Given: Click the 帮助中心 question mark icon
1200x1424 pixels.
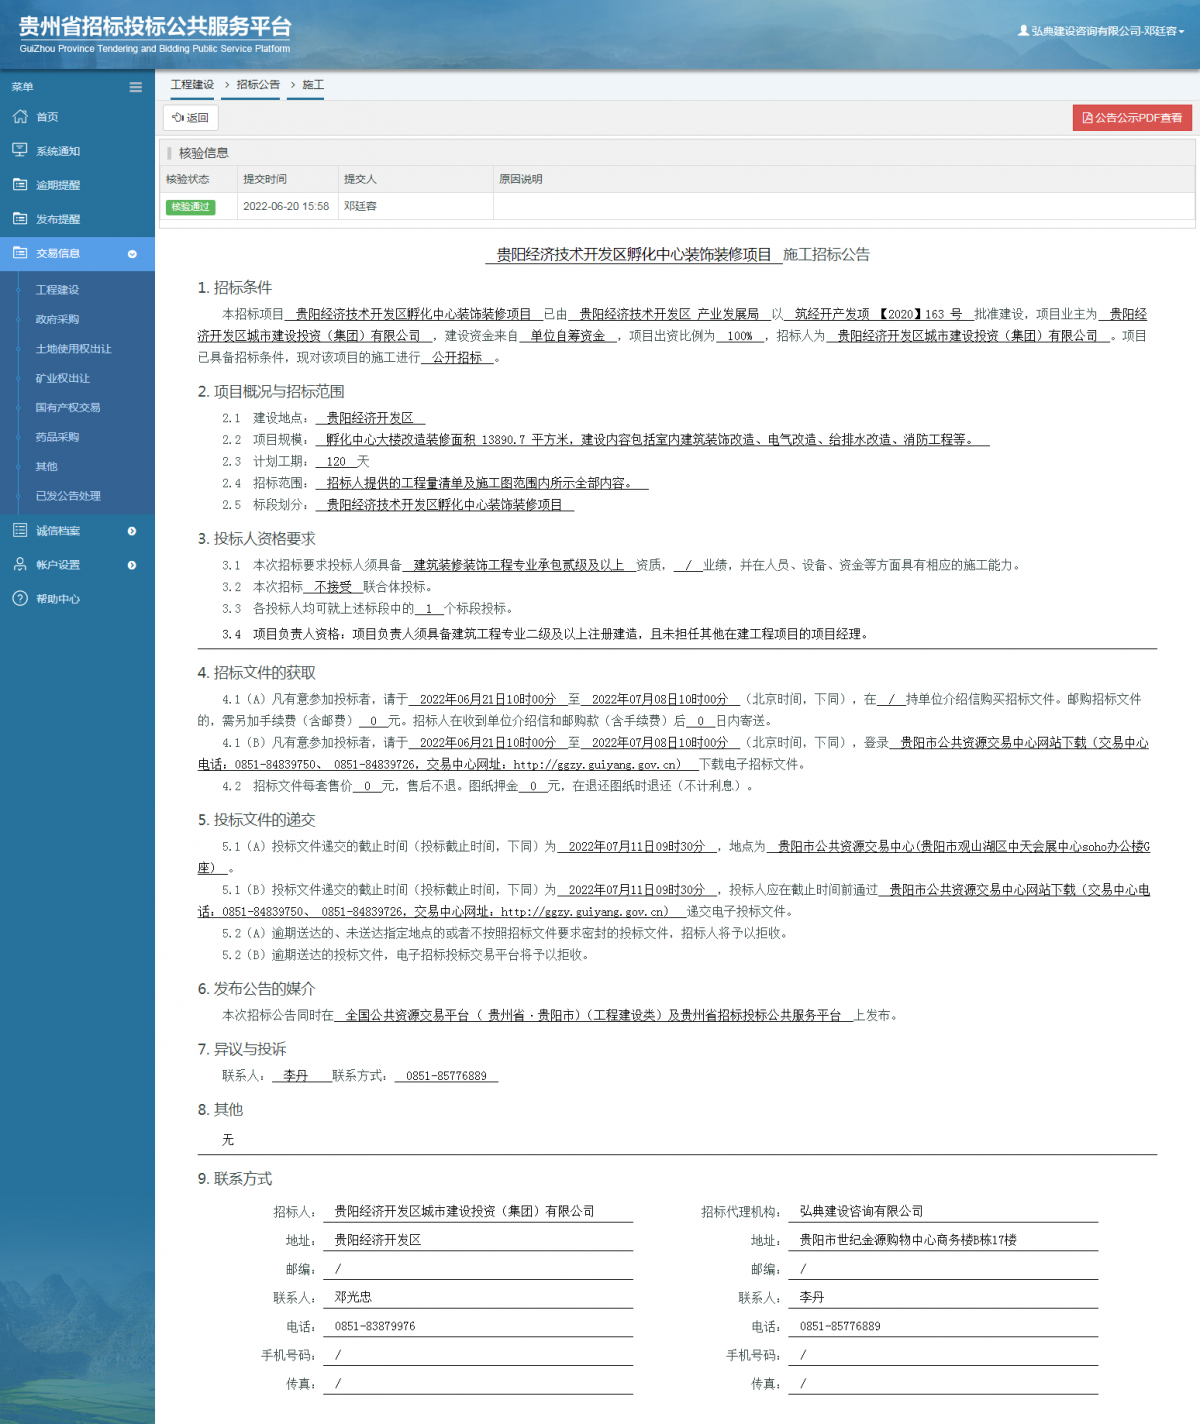Looking at the screenshot, I should (20, 599).
